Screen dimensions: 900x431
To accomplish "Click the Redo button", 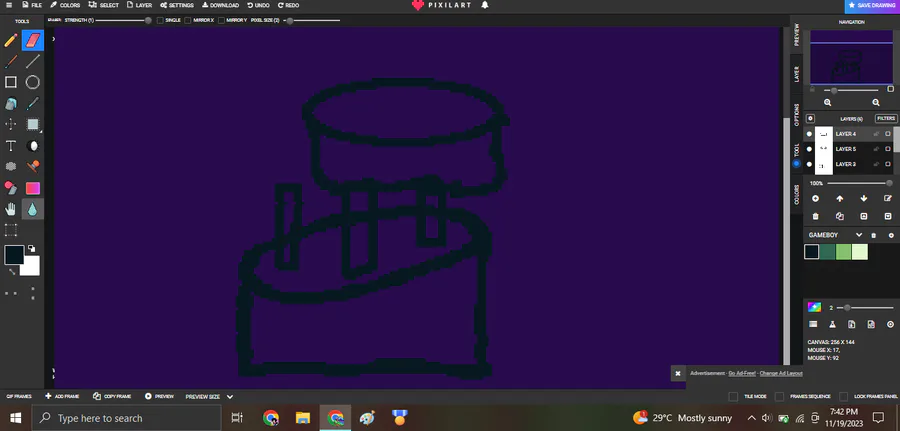I will 288,5.
